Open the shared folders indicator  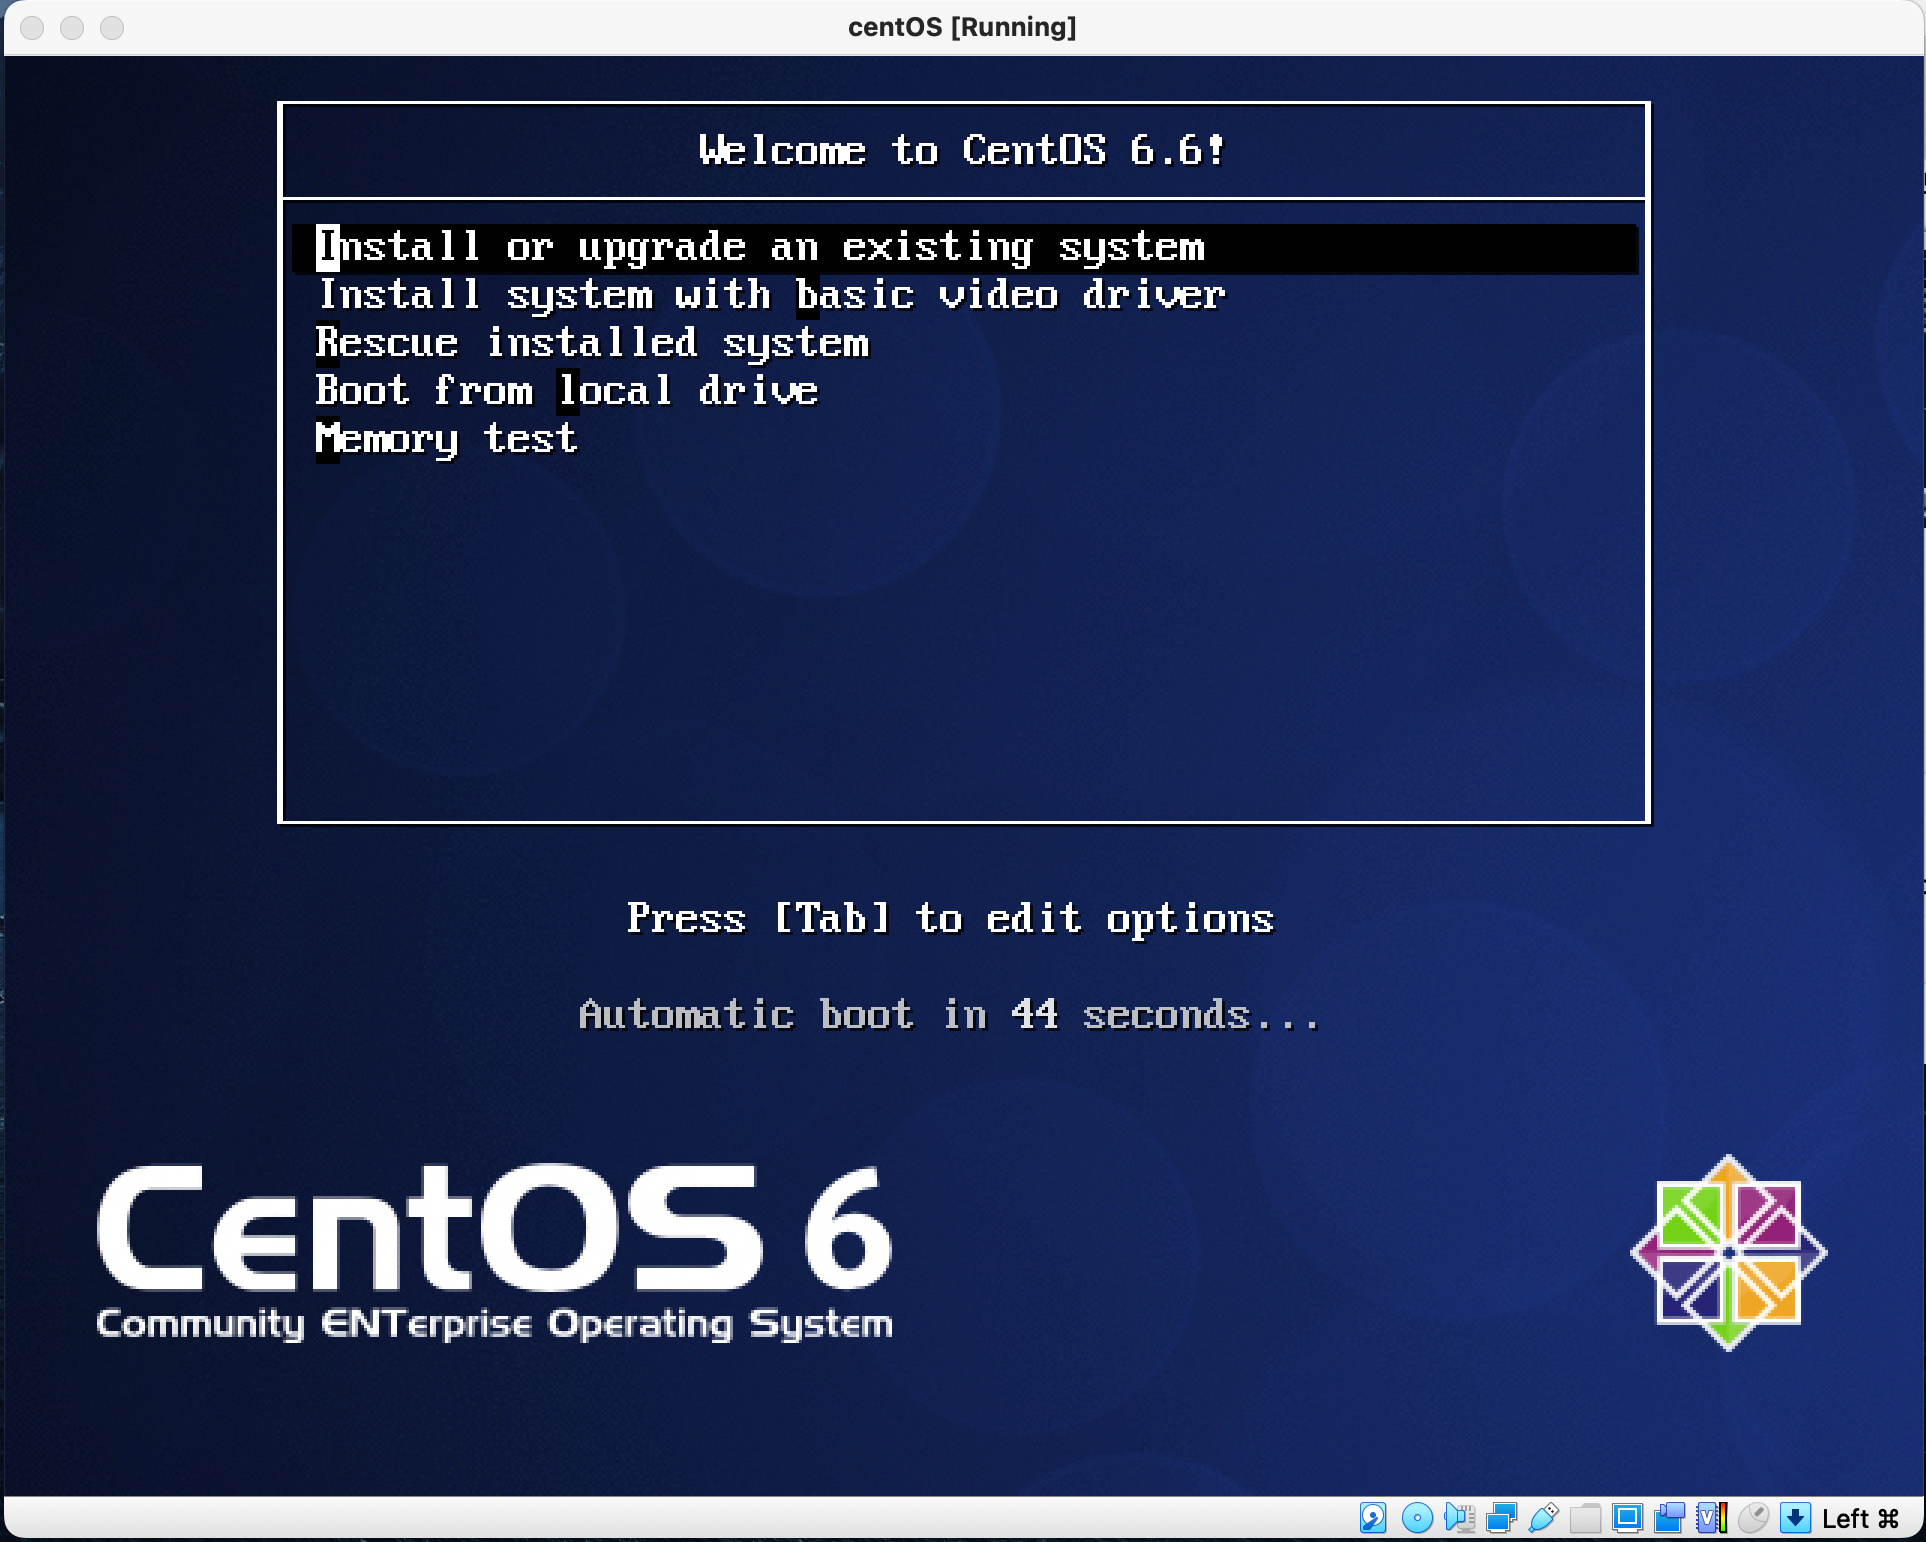pos(1585,1518)
